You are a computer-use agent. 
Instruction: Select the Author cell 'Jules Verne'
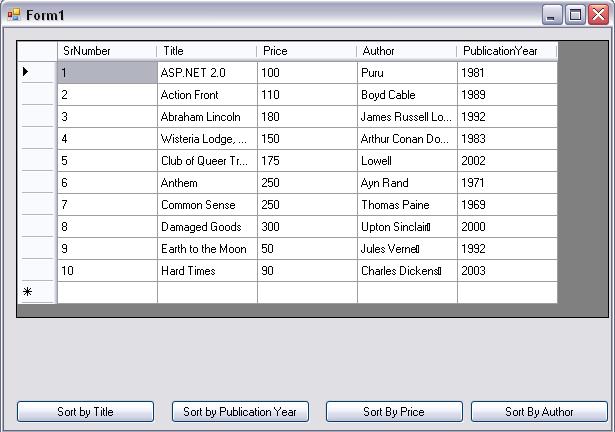tap(407, 248)
